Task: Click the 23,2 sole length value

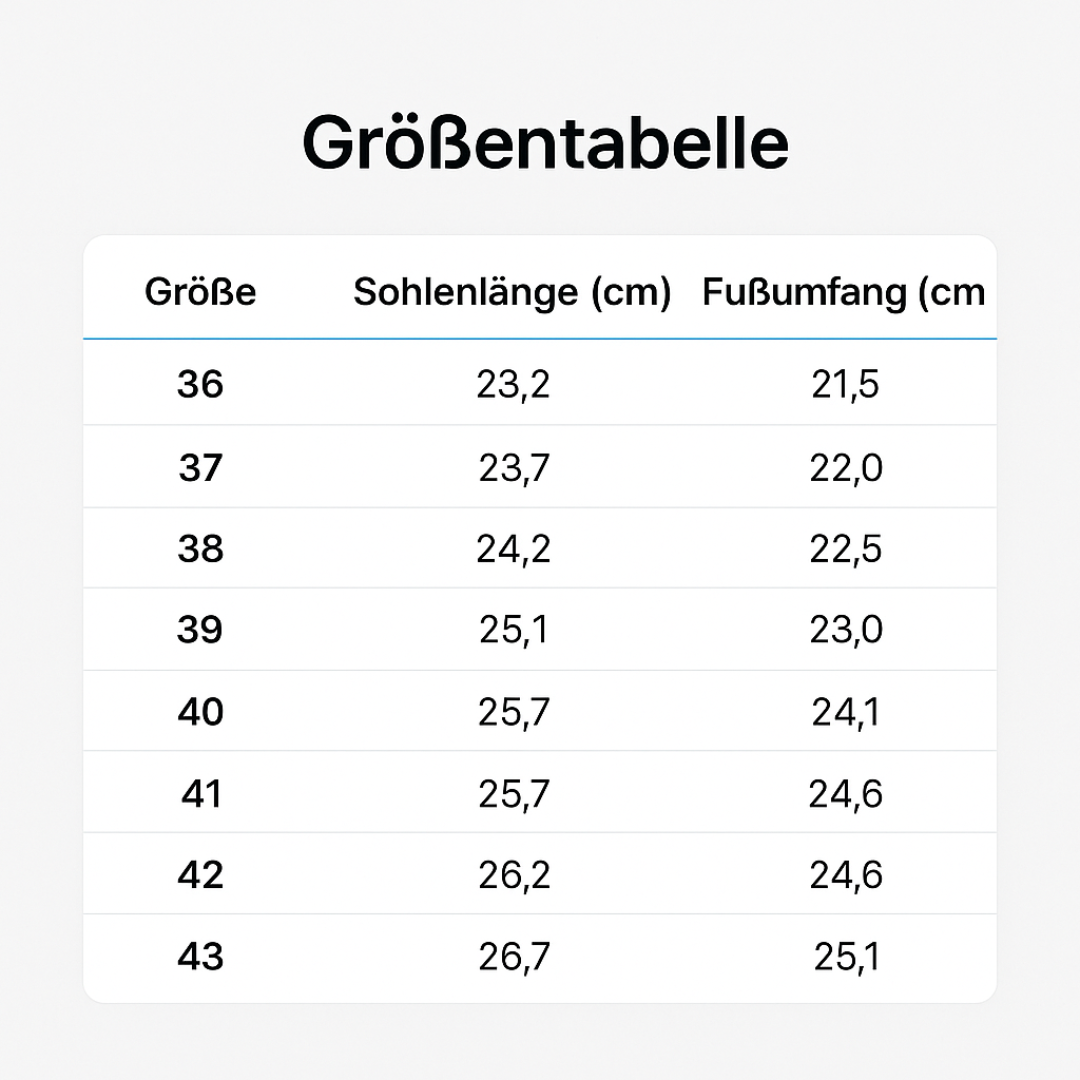Action: (513, 384)
